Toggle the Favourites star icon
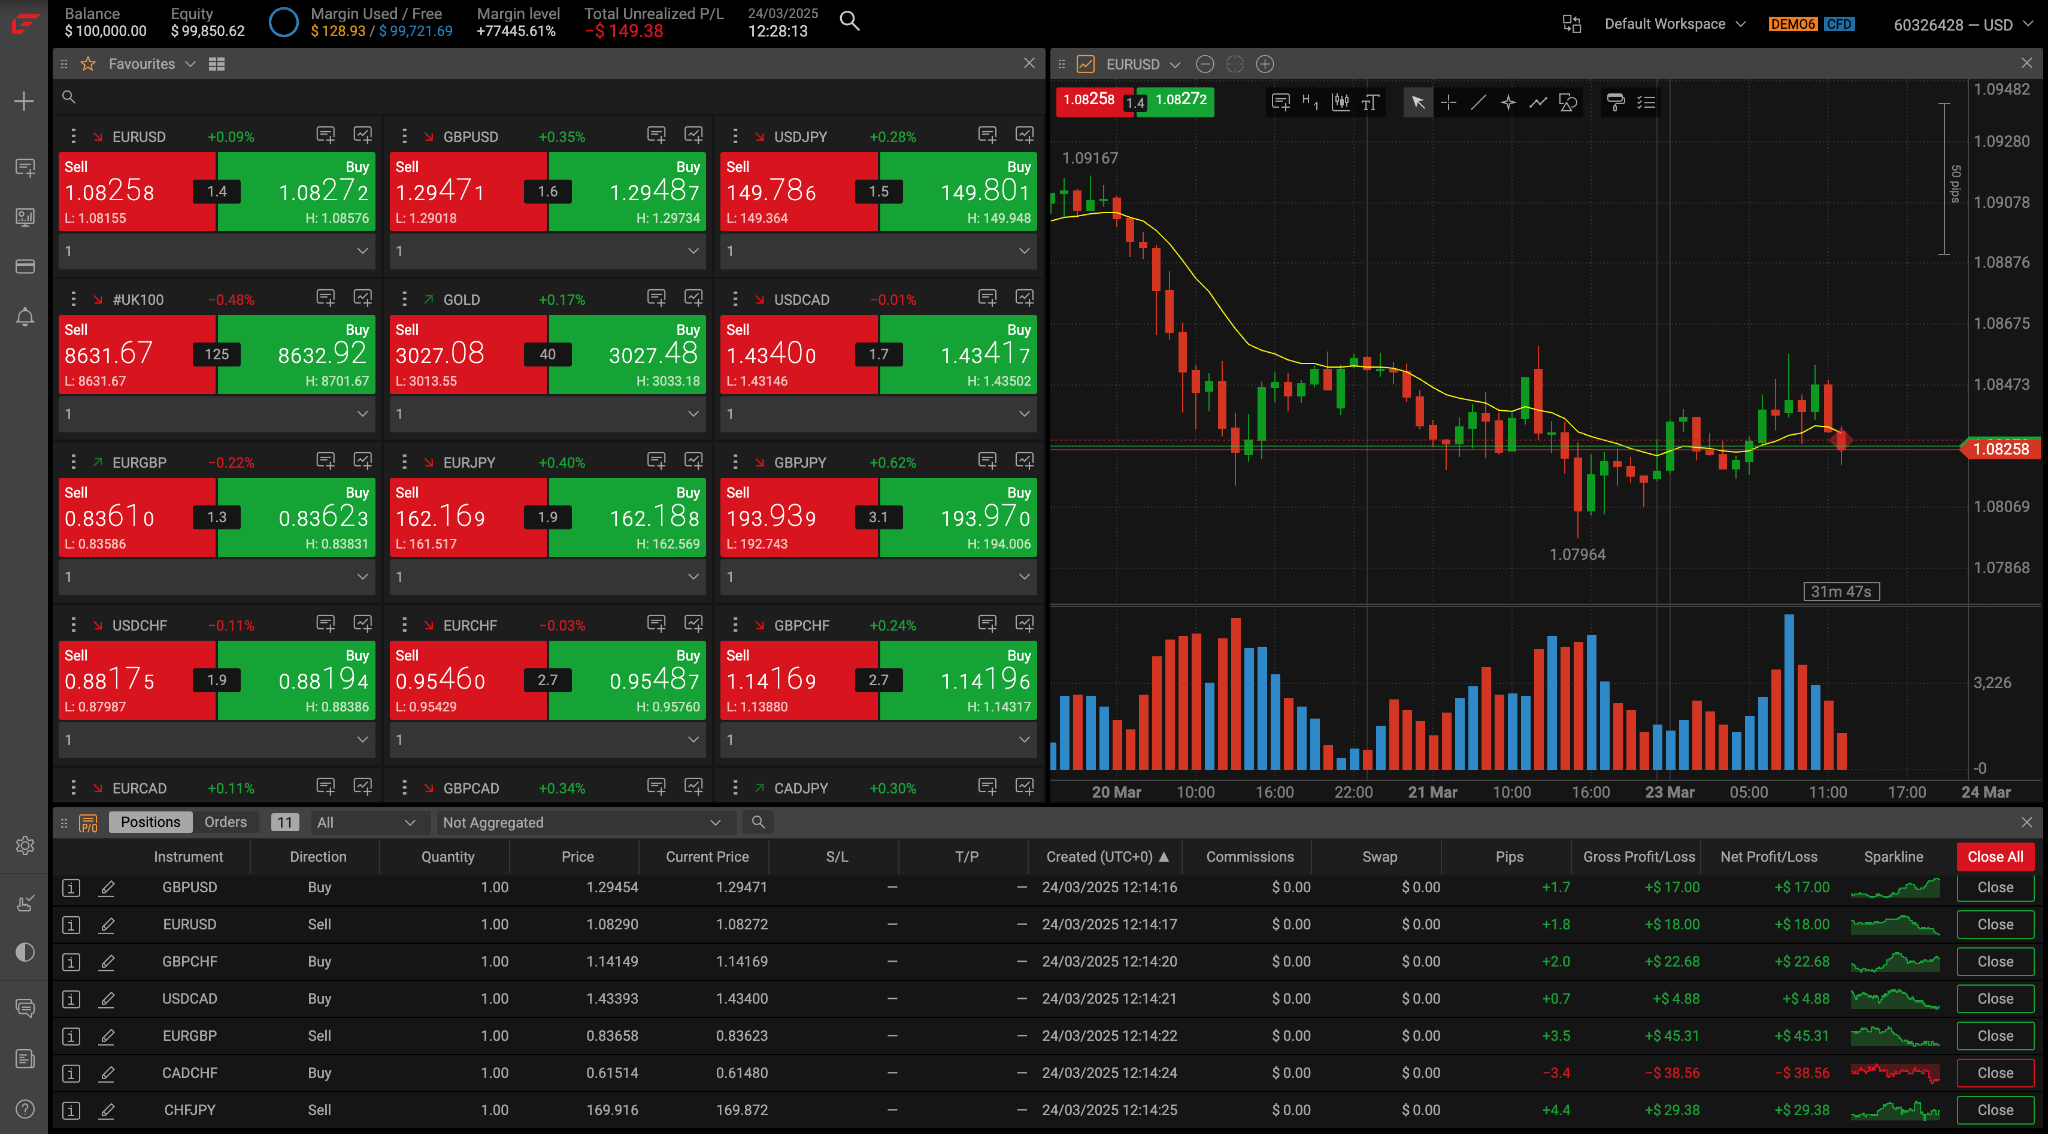 click(88, 64)
